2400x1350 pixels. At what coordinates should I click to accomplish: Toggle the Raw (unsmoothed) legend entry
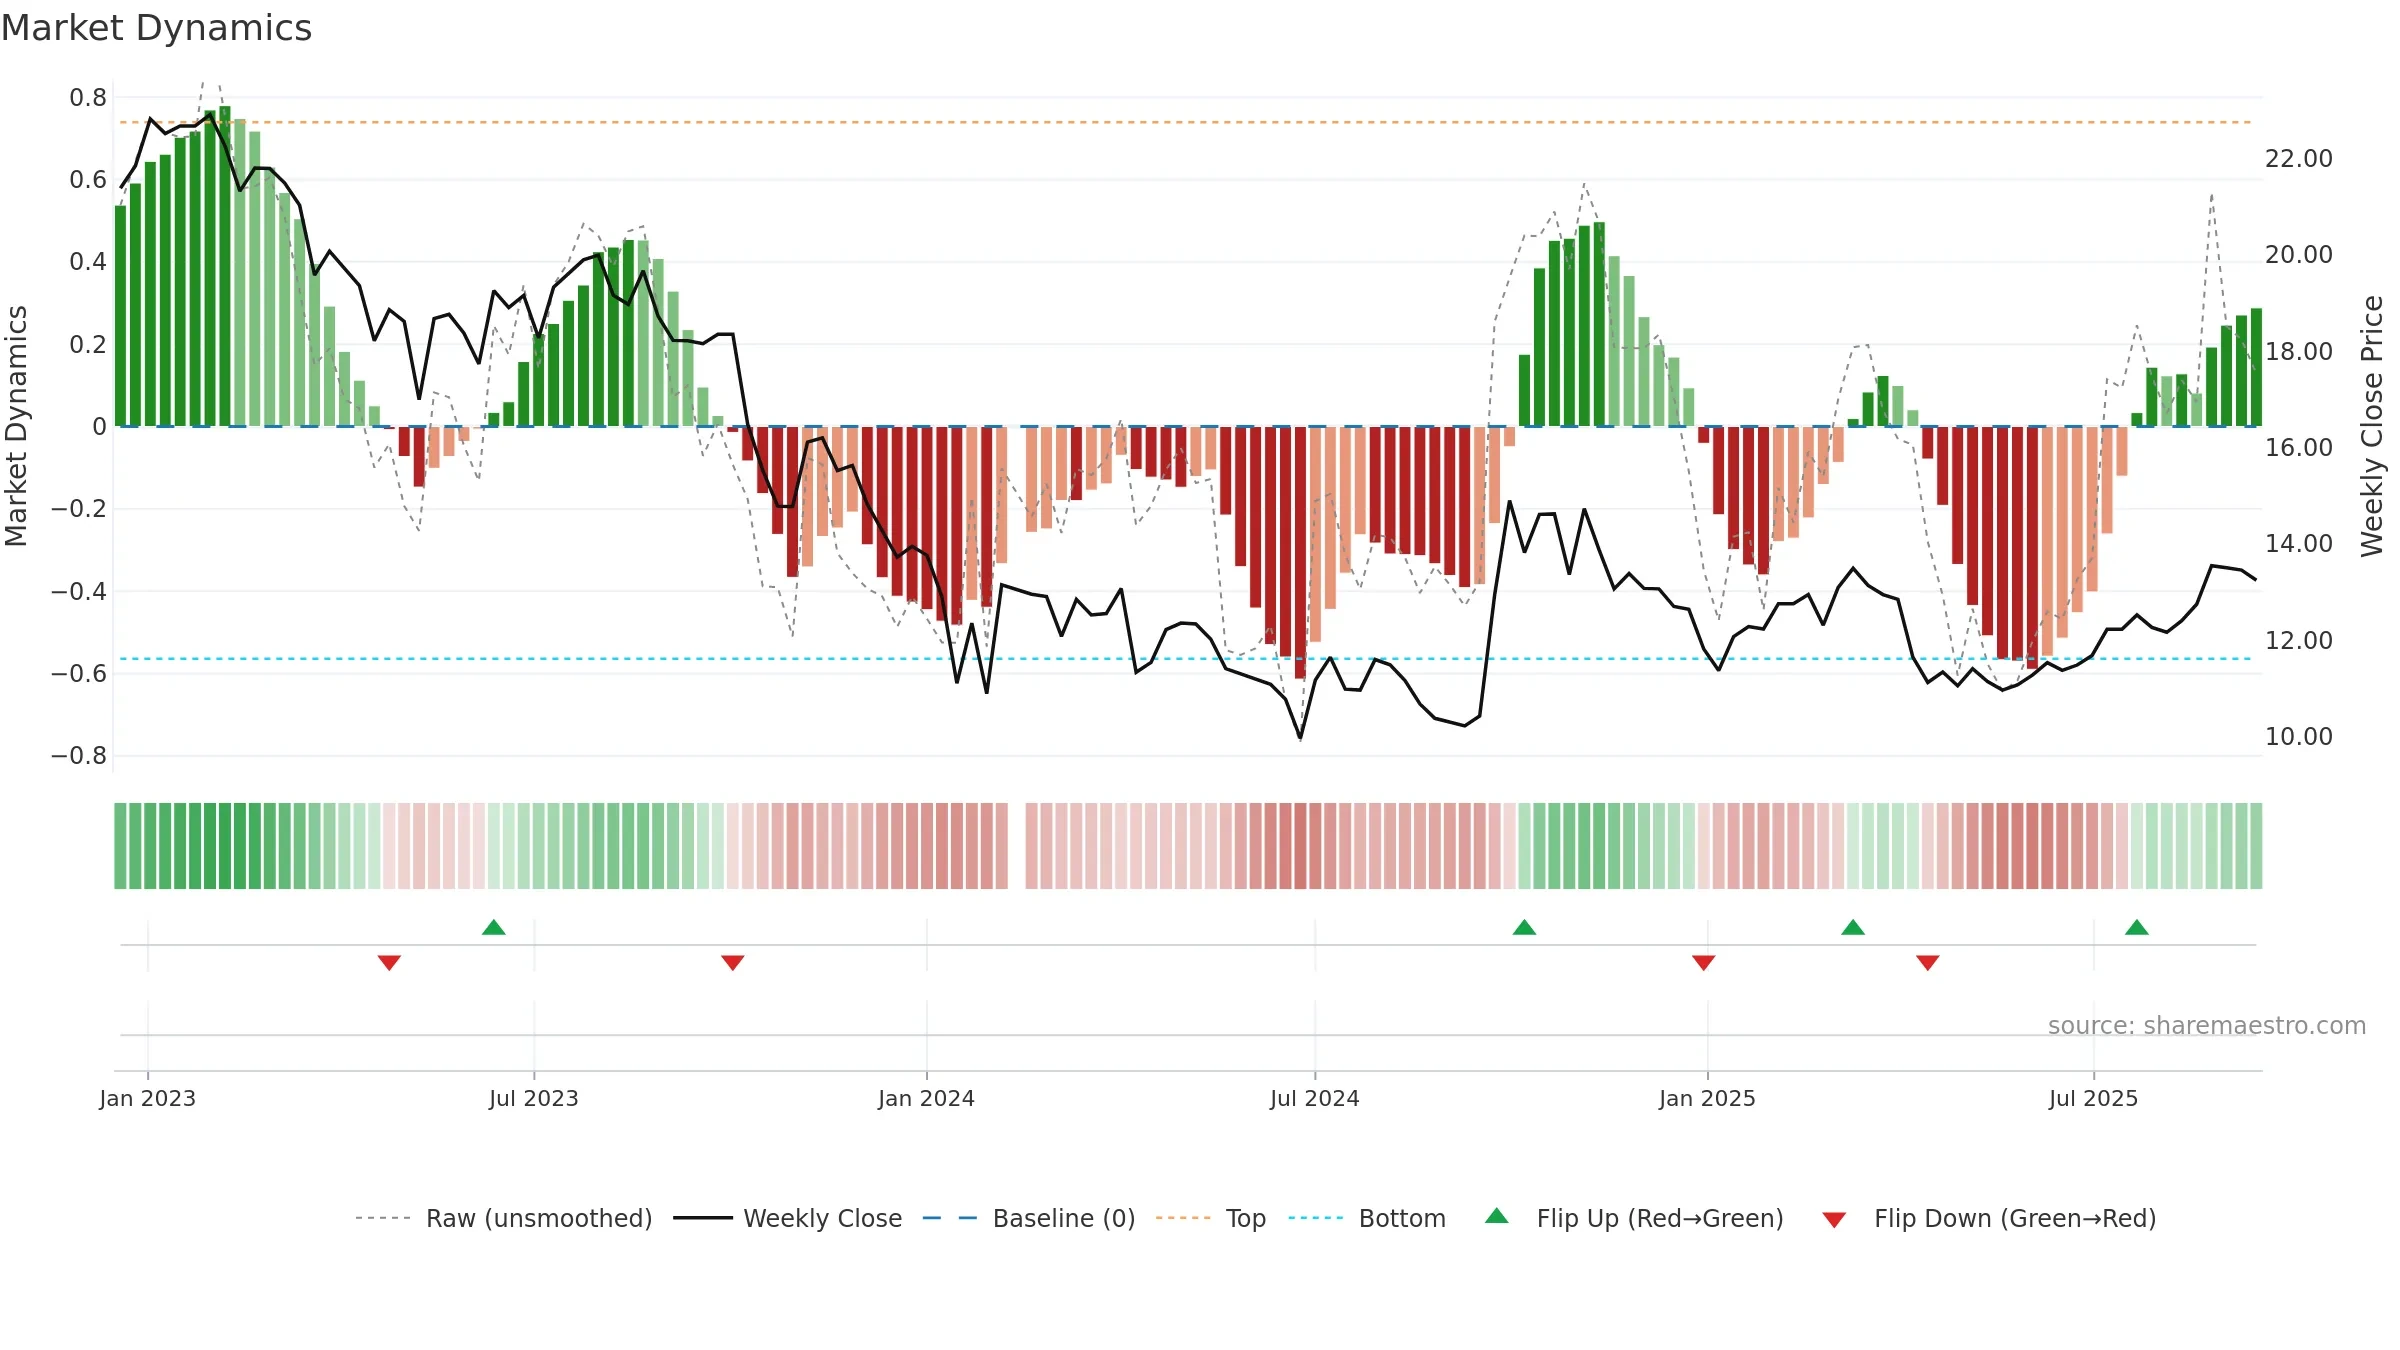pyautogui.click(x=504, y=1218)
